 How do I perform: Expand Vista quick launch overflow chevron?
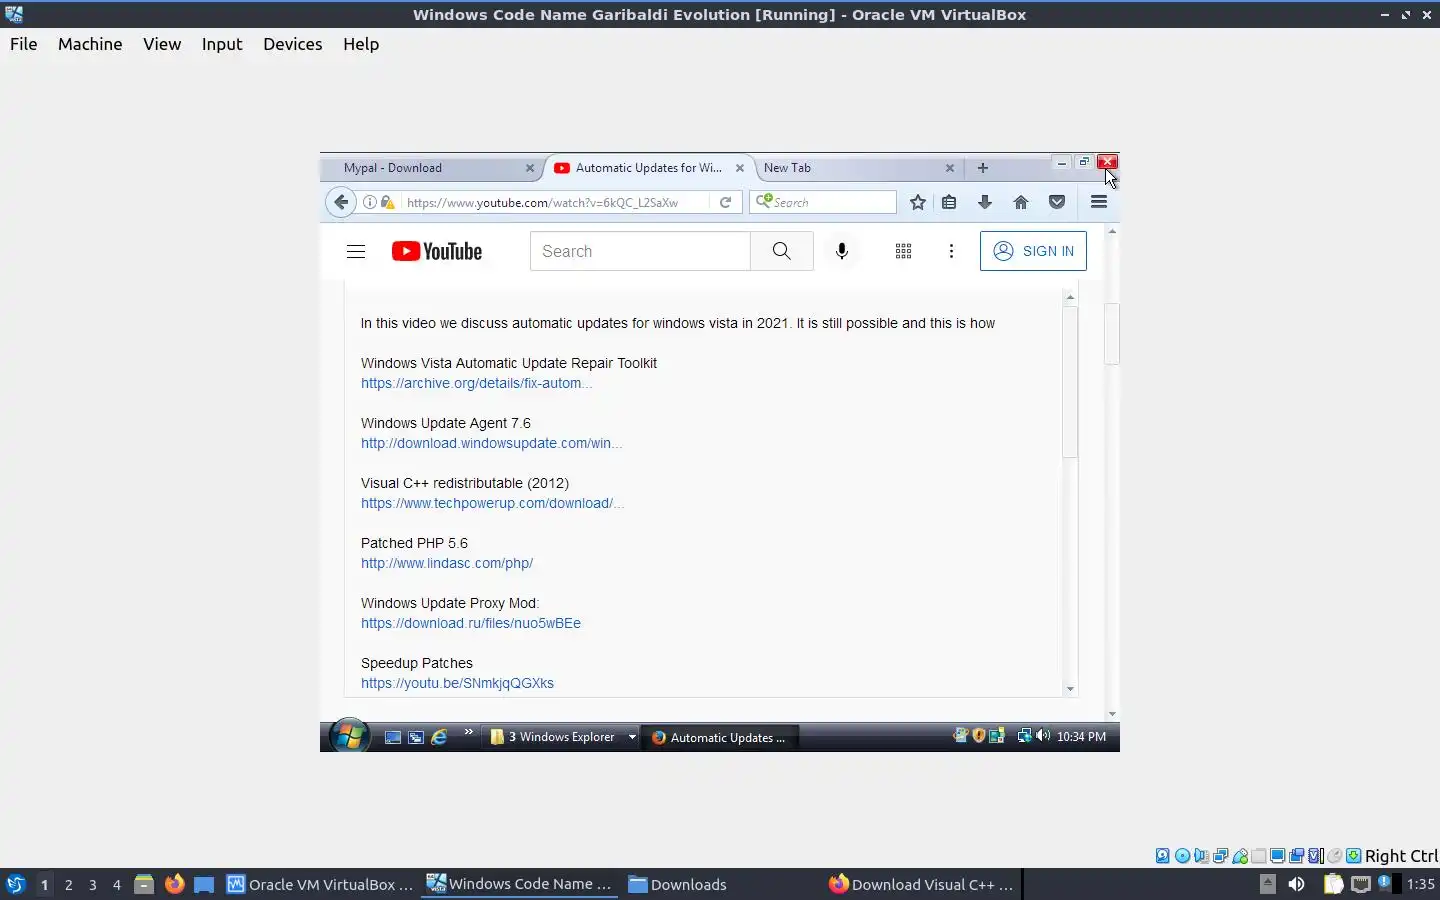[x=468, y=733]
